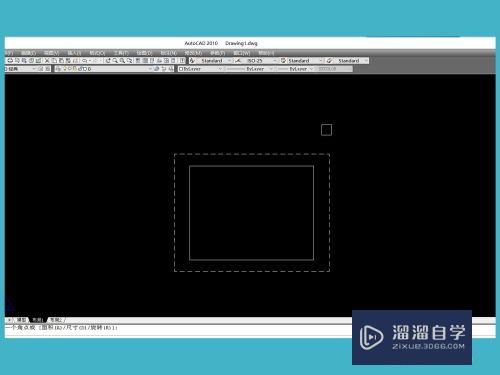The image size is (500, 375).
Task: Expand the ISO-25 dimension style dropdown
Action: click(x=275, y=61)
